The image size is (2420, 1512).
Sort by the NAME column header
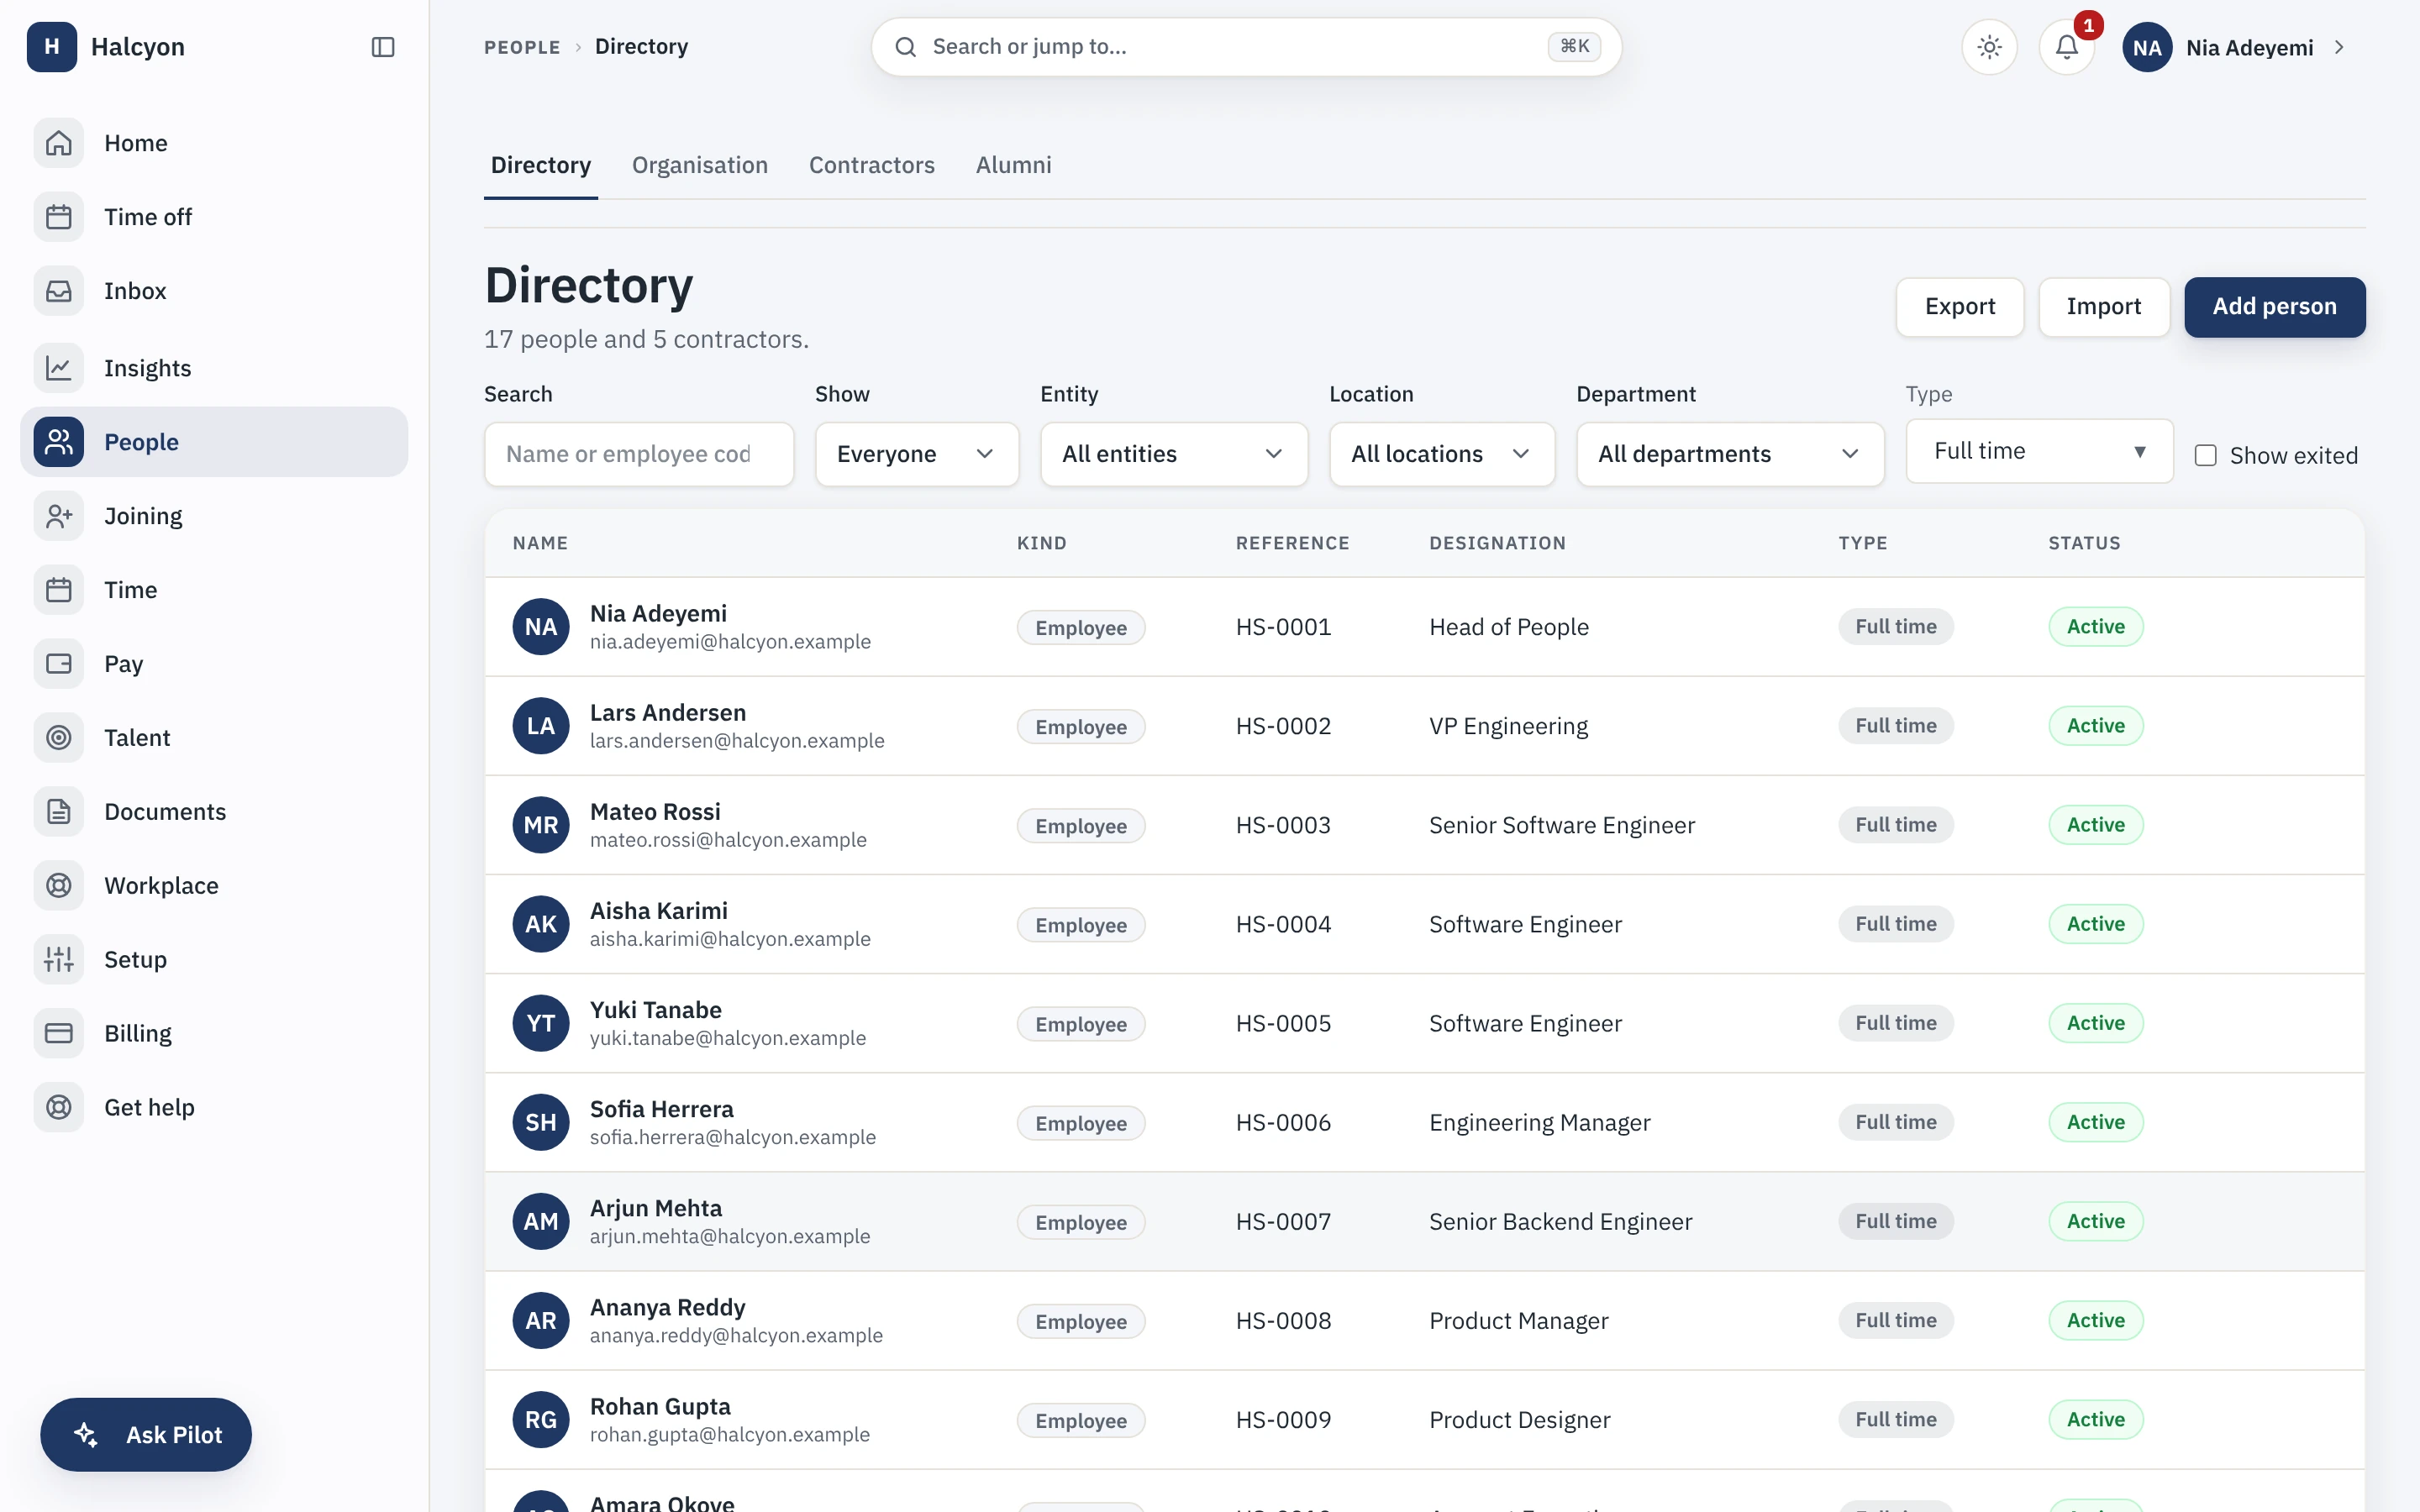coord(540,543)
